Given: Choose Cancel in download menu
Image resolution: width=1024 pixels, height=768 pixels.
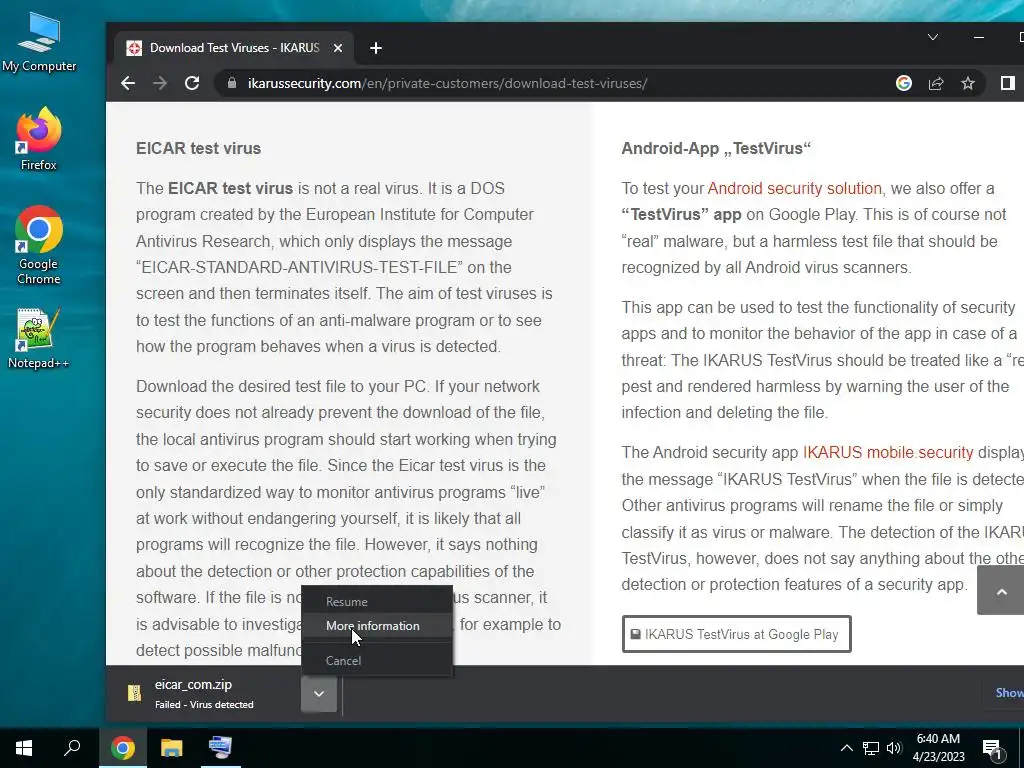Looking at the screenshot, I should click(x=377, y=660).
